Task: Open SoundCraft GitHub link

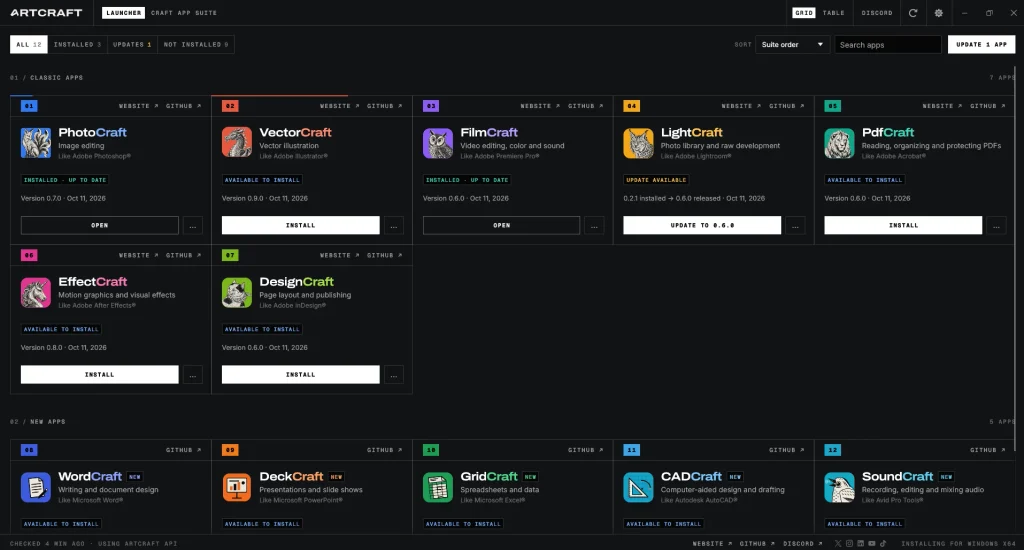Action: pyautogui.click(x=987, y=450)
